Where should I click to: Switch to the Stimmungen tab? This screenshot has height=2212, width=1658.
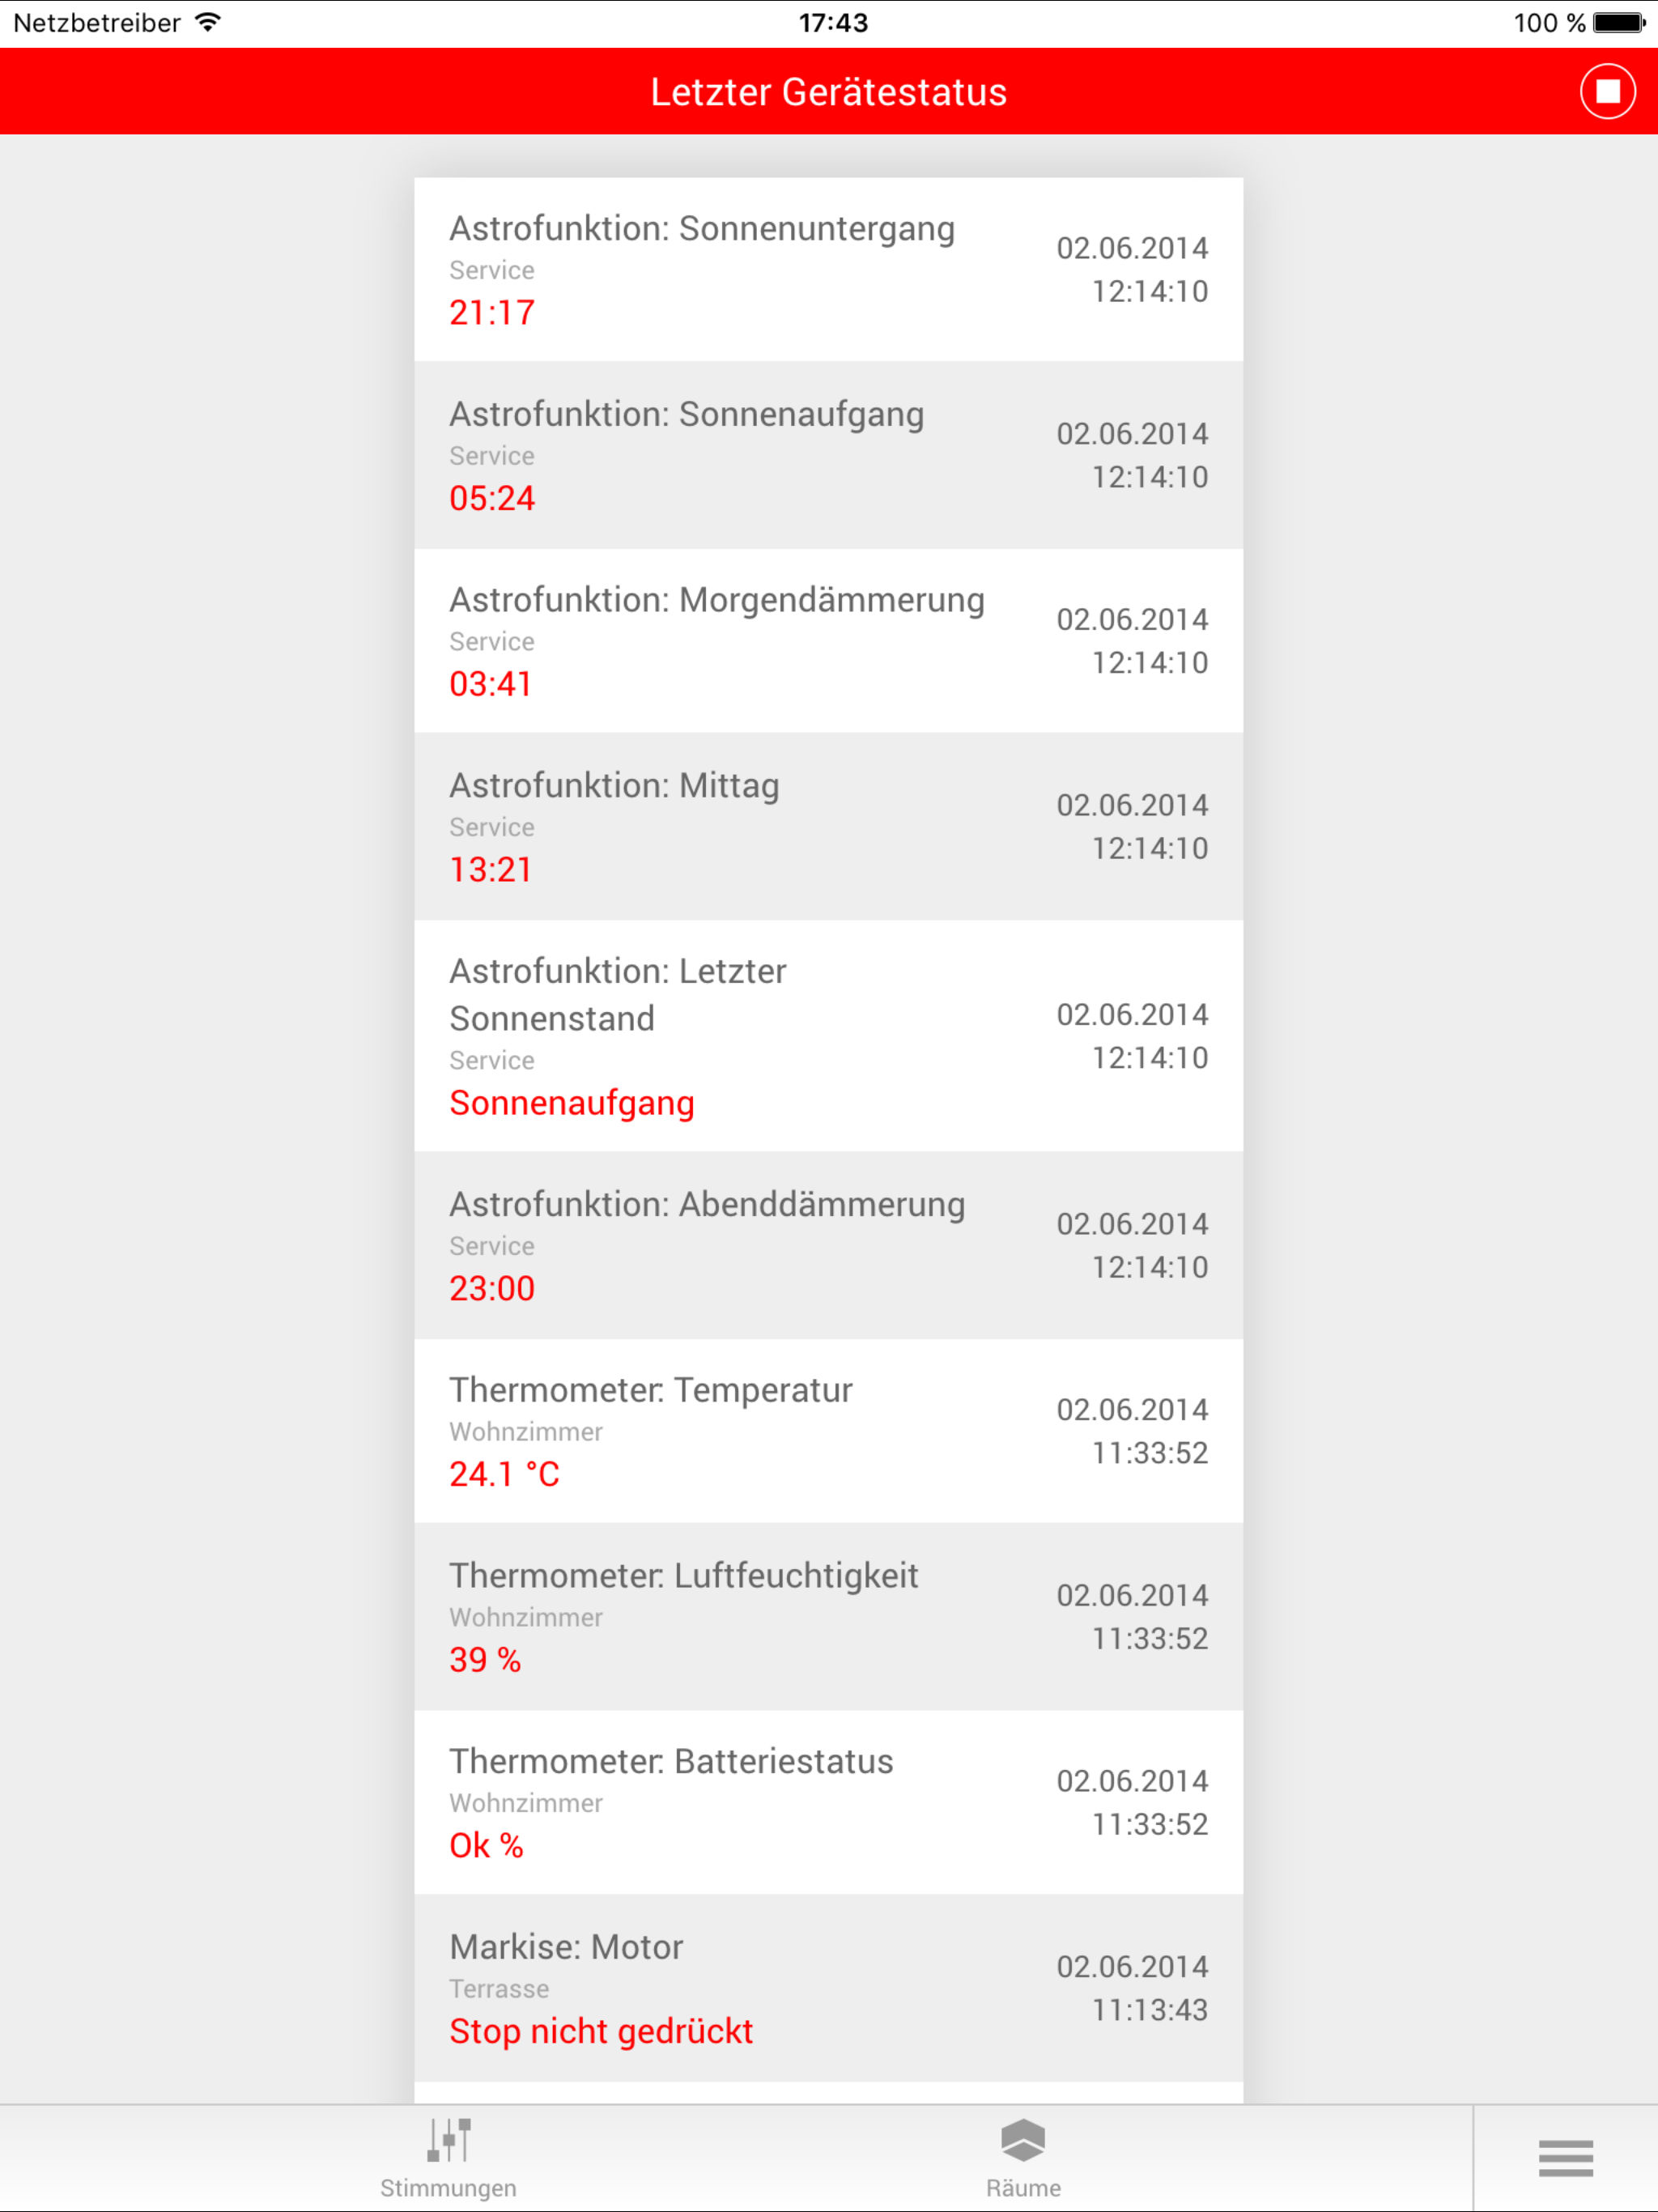(x=449, y=2158)
